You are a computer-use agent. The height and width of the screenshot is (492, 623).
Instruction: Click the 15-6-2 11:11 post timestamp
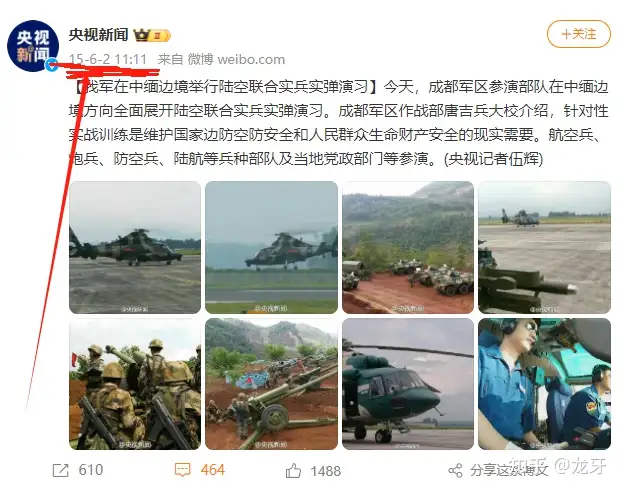(x=108, y=60)
